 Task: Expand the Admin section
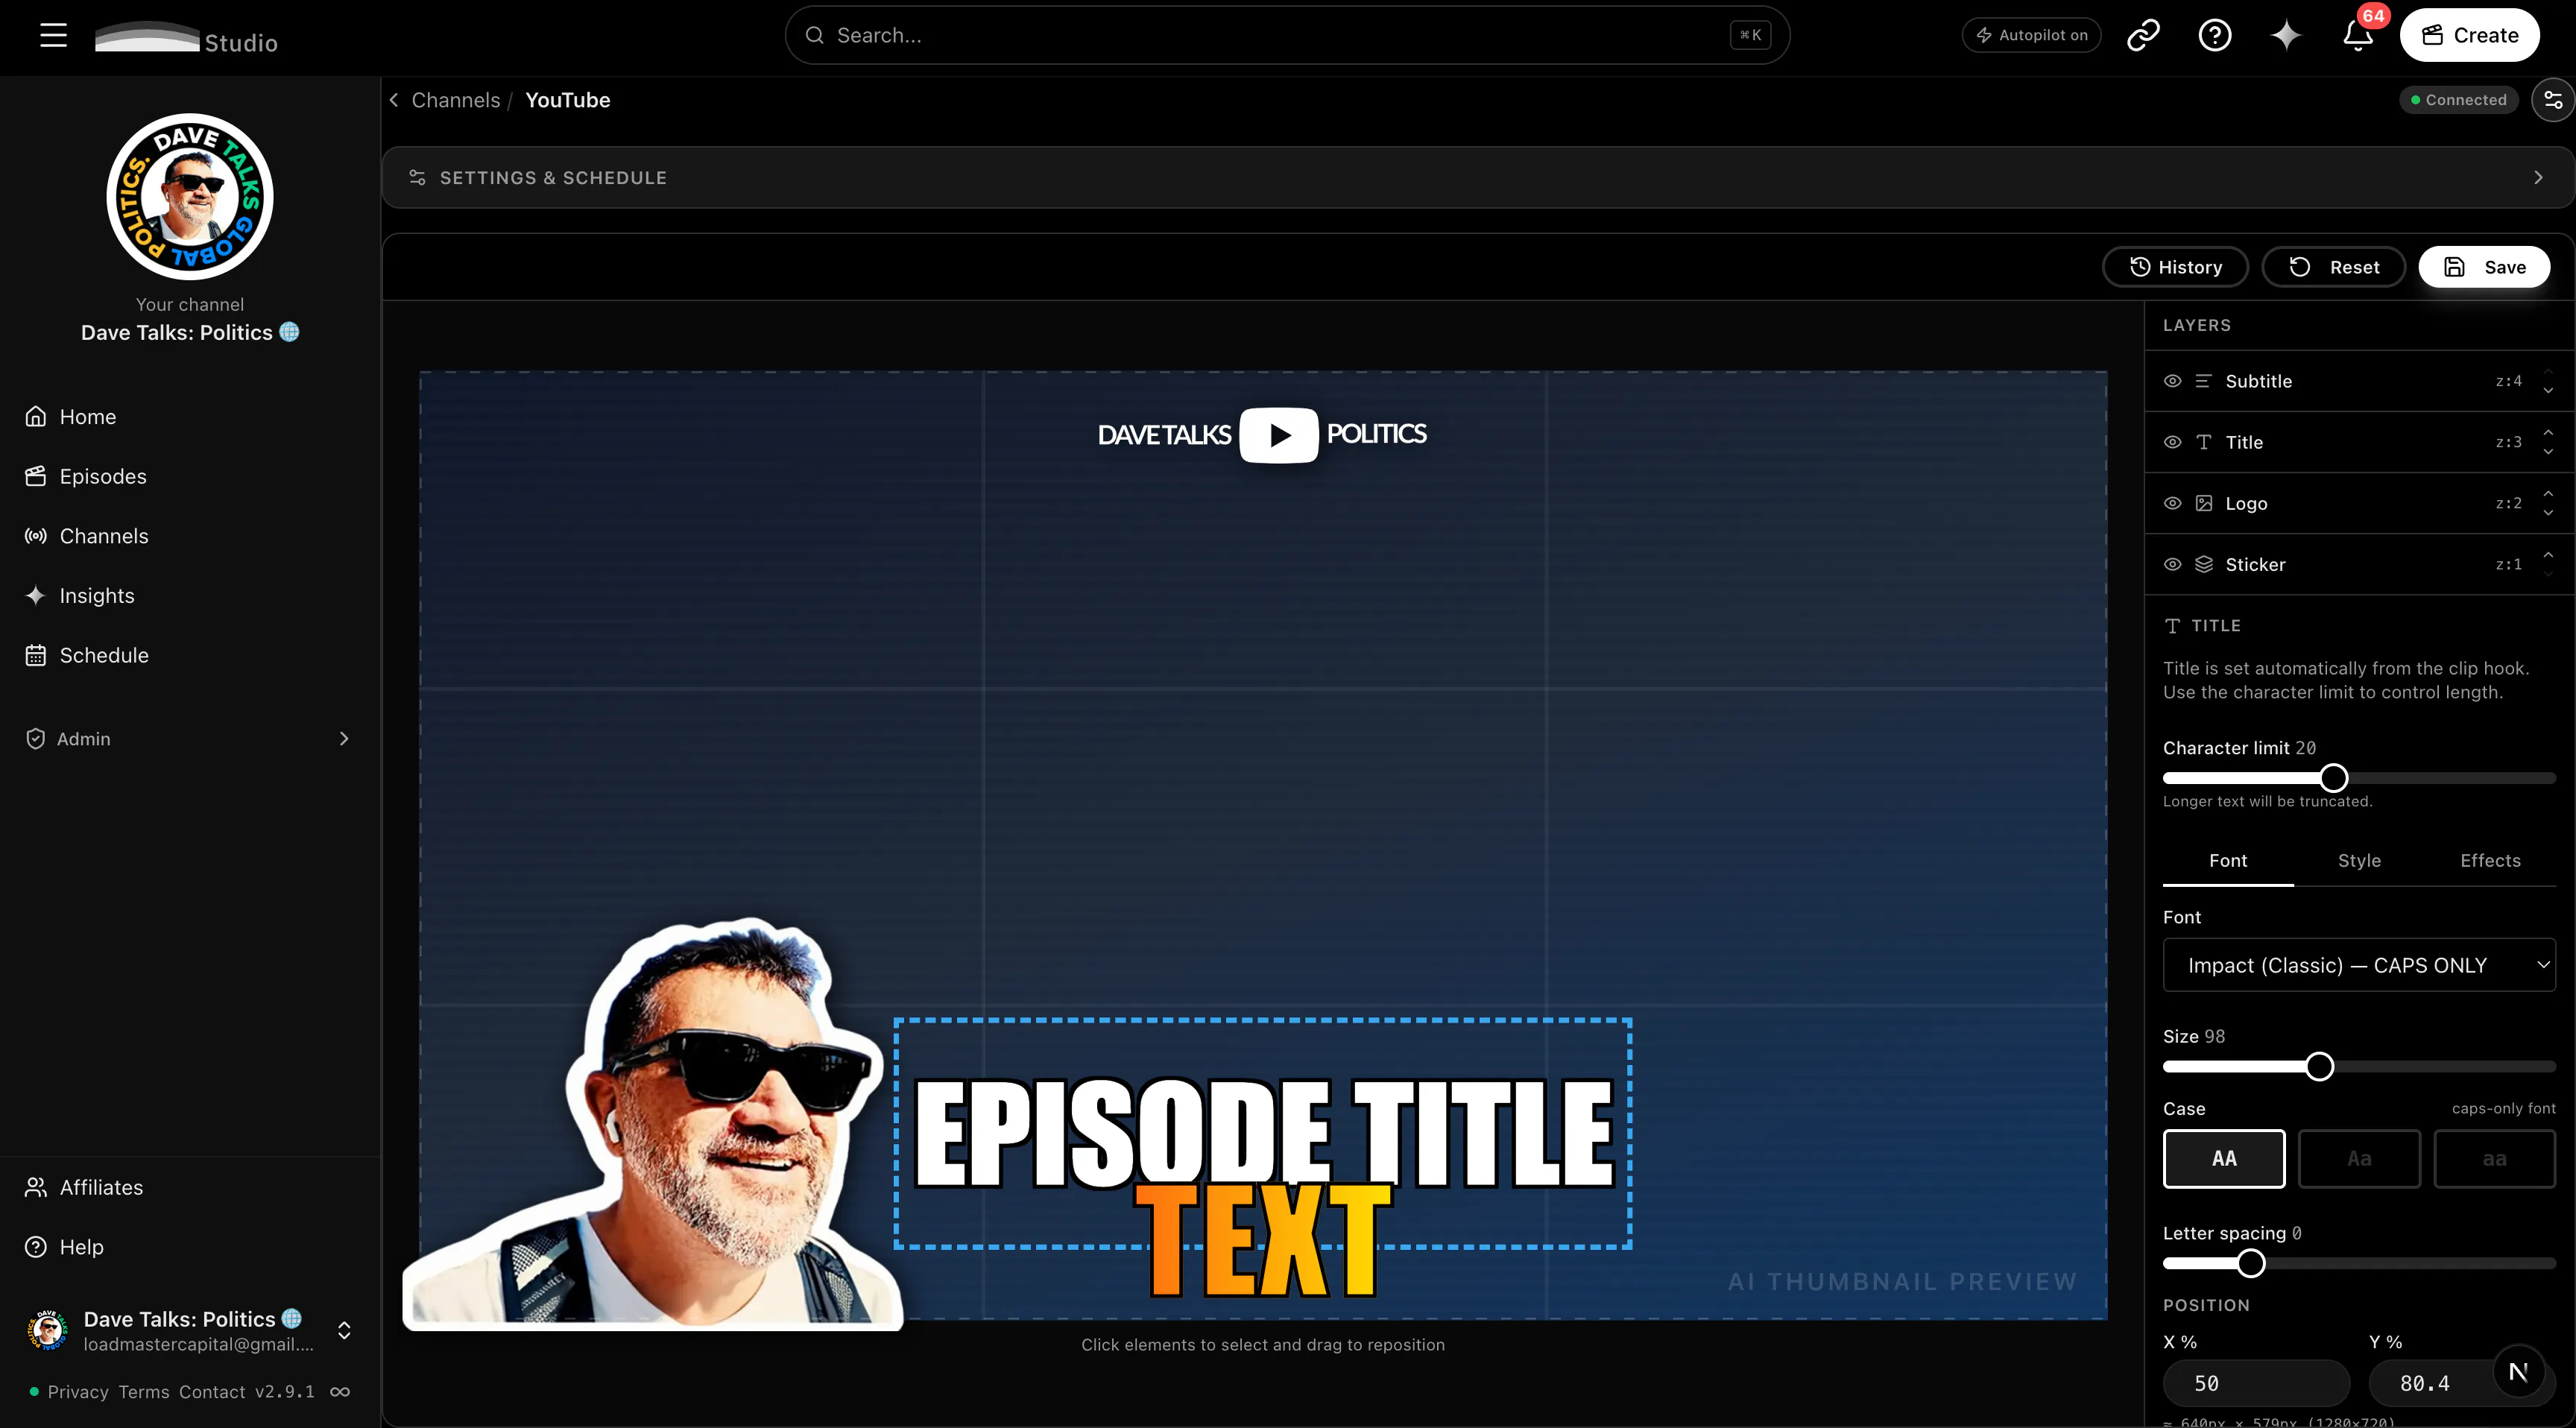click(190, 739)
